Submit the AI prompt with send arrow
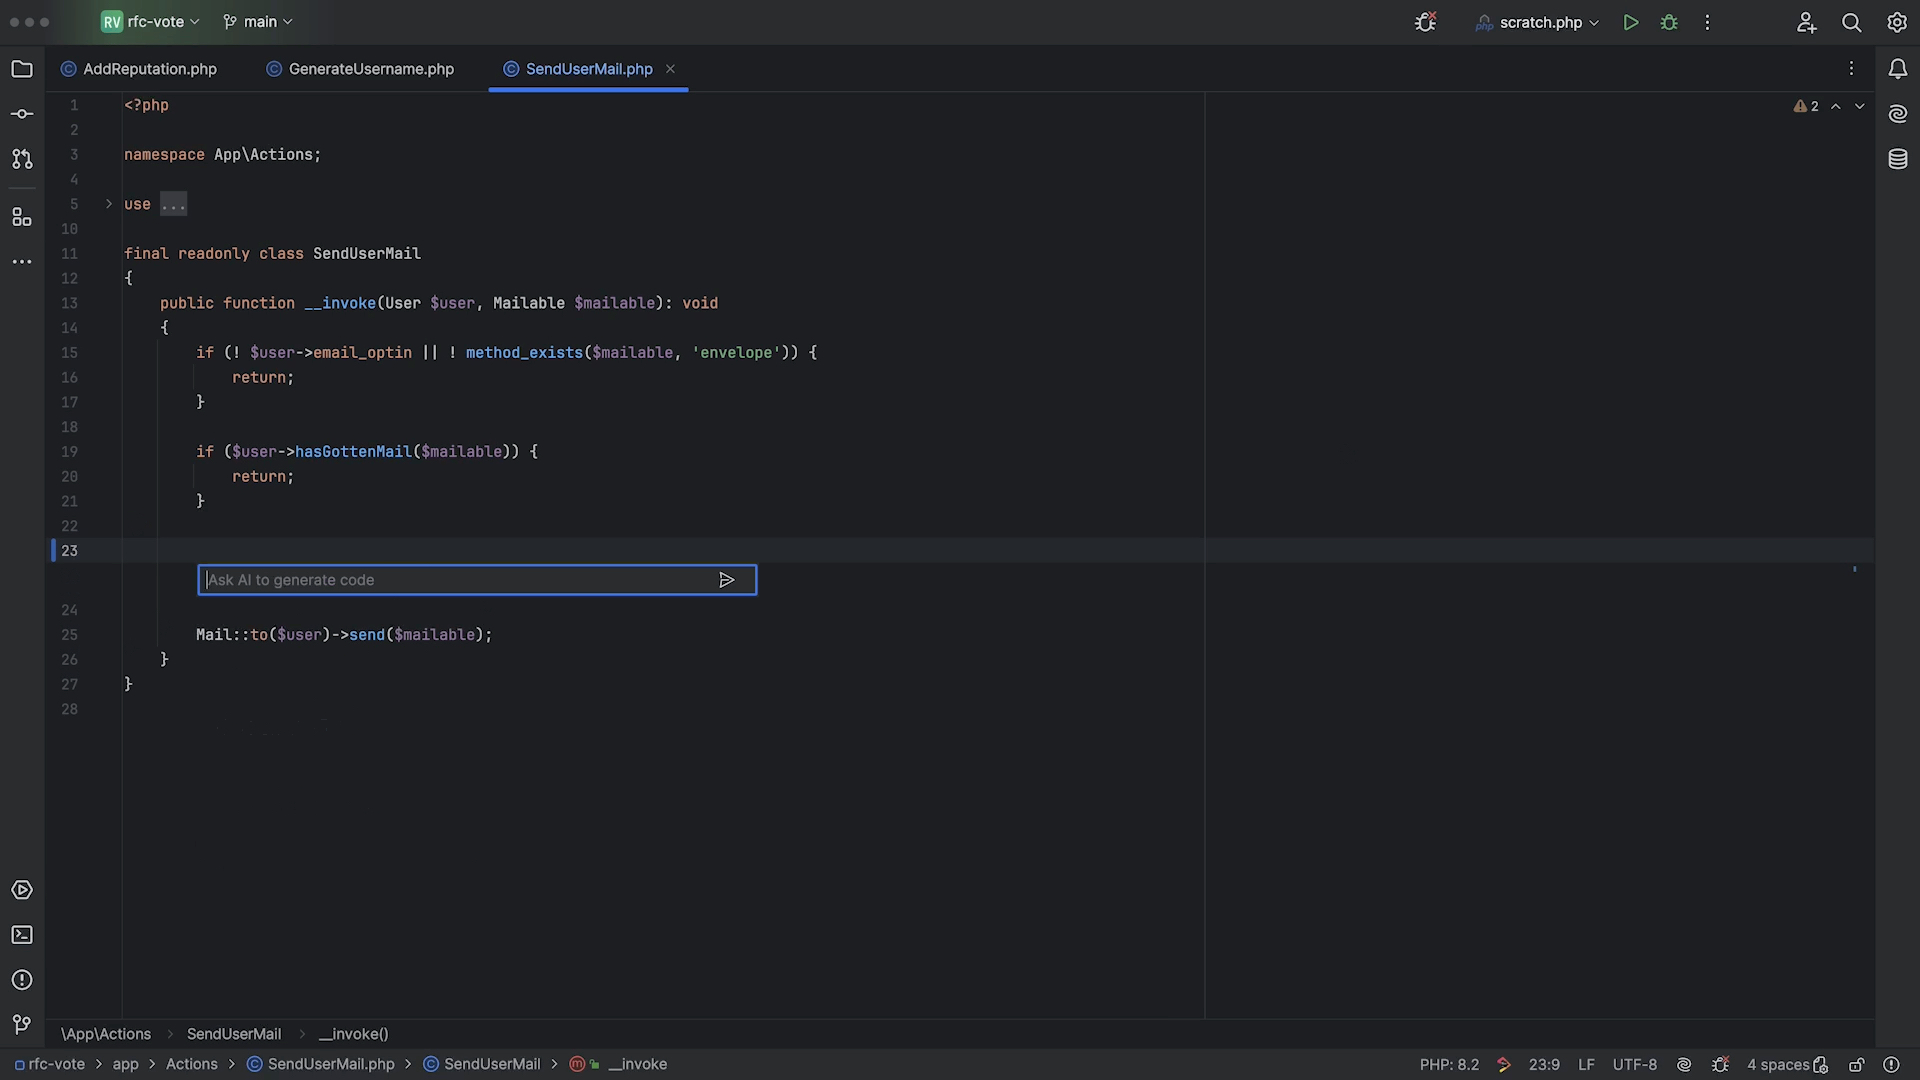The width and height of the screenshot is (1920, 1080). (x=727, y=580)
